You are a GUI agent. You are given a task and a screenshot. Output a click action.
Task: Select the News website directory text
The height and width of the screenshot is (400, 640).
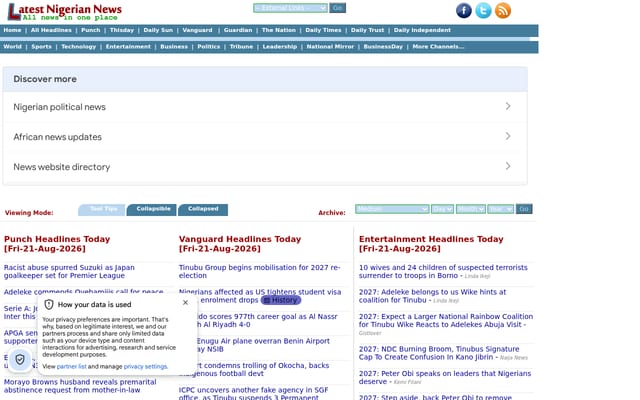(x=62, y=167)
